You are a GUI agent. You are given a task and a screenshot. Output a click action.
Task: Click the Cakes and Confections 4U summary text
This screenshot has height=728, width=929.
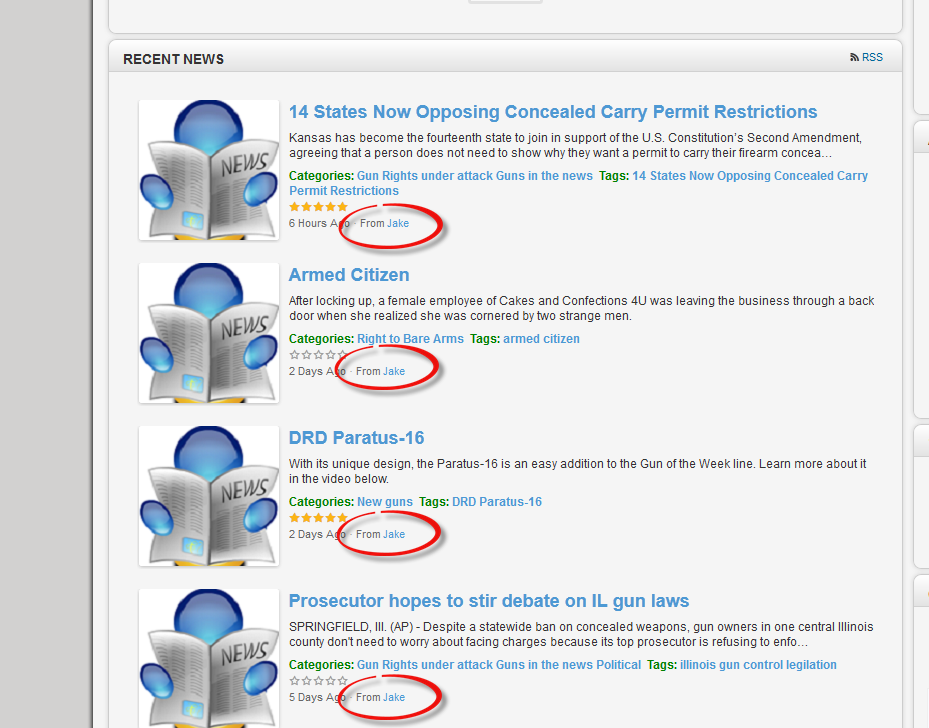pyautogui.click(x=581, y=308)
